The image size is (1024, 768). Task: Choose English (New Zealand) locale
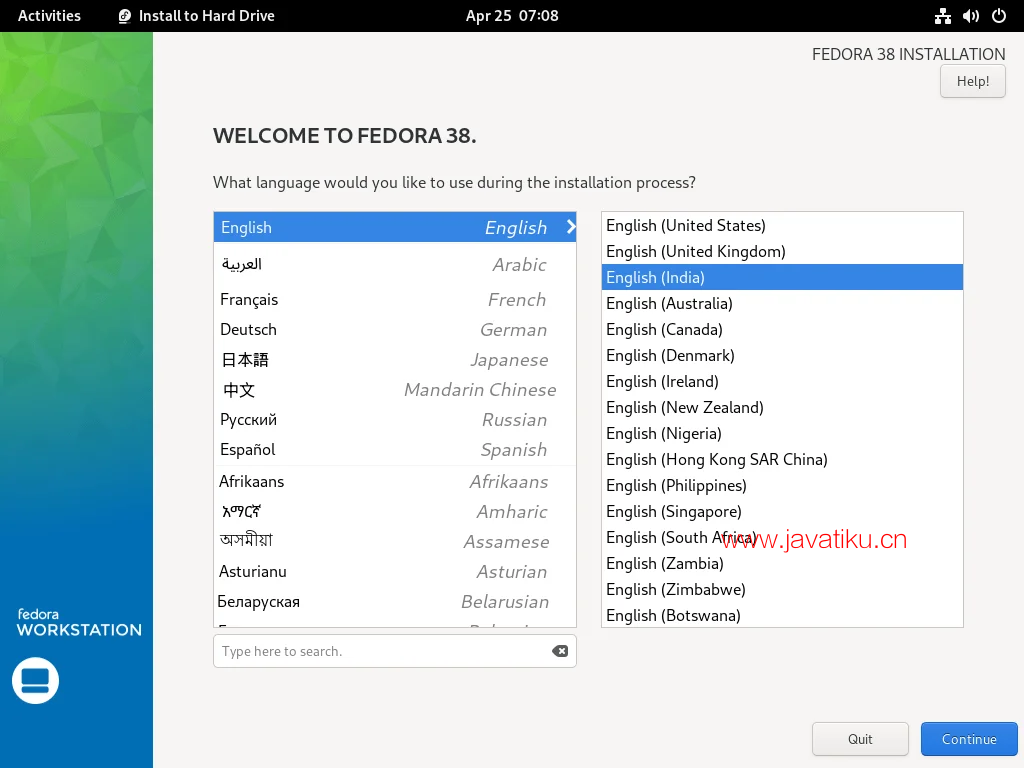tap(782, 408)
